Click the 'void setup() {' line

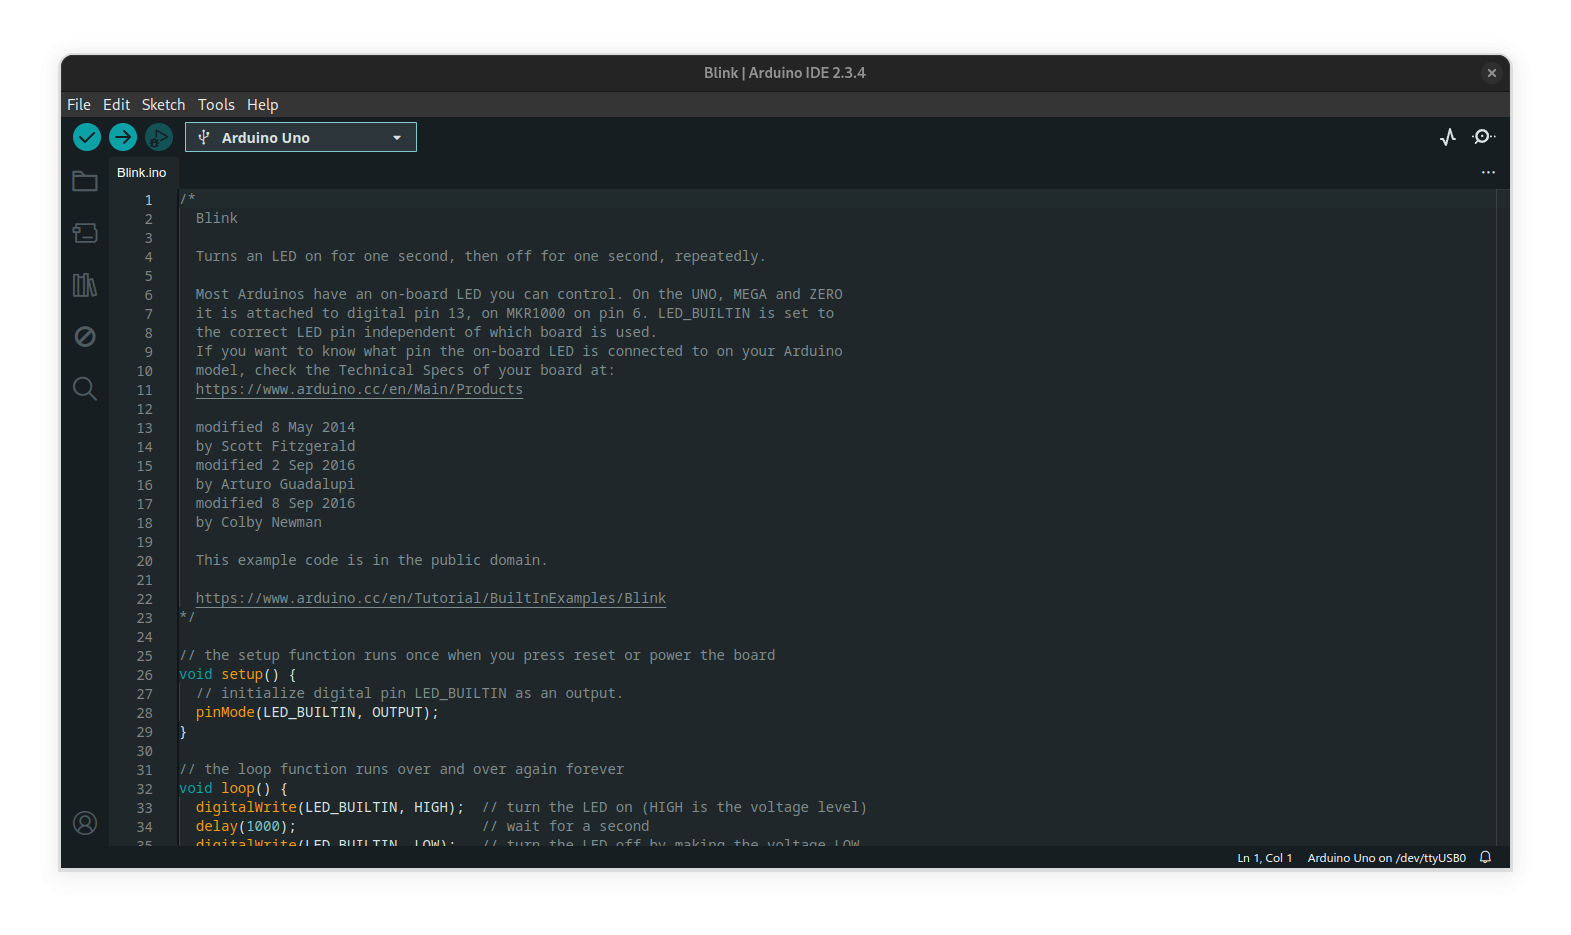tap(238, 675)
